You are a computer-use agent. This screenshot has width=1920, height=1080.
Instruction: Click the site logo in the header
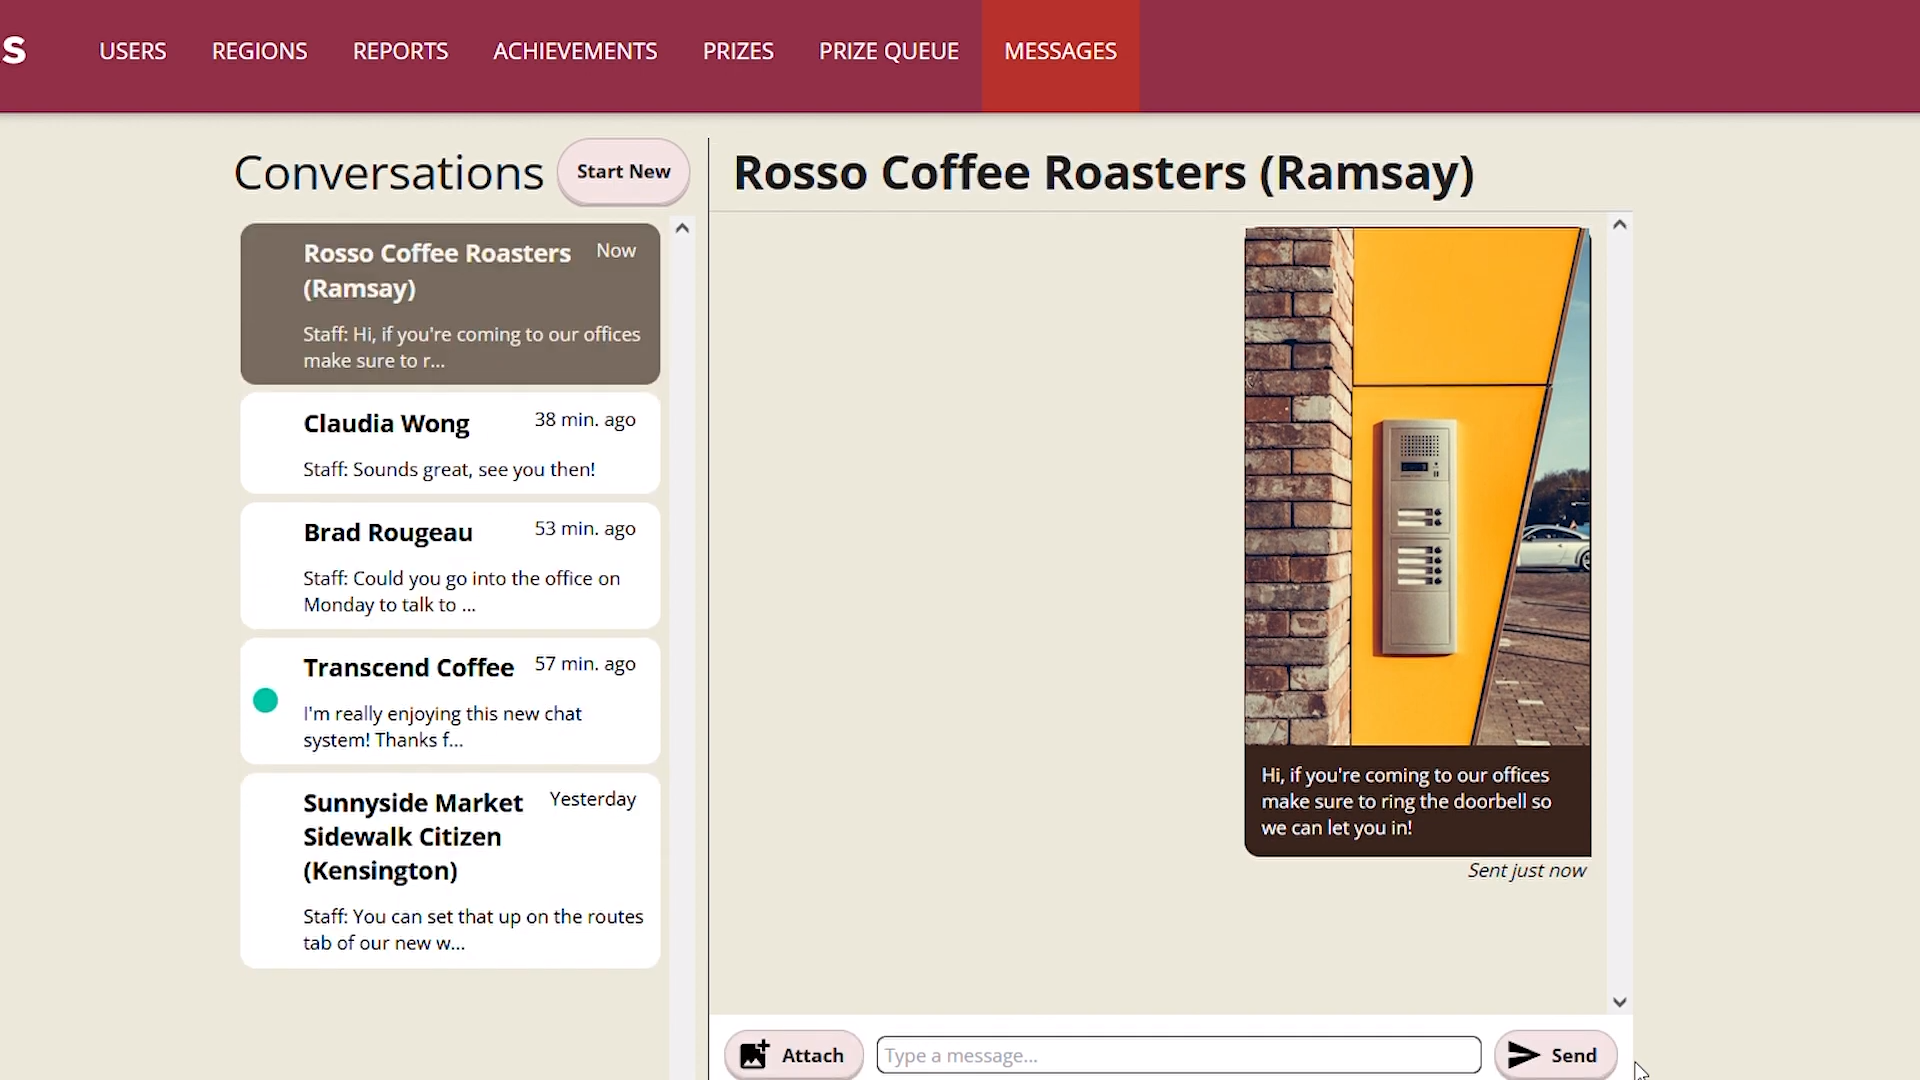click(x=14, y=51)
